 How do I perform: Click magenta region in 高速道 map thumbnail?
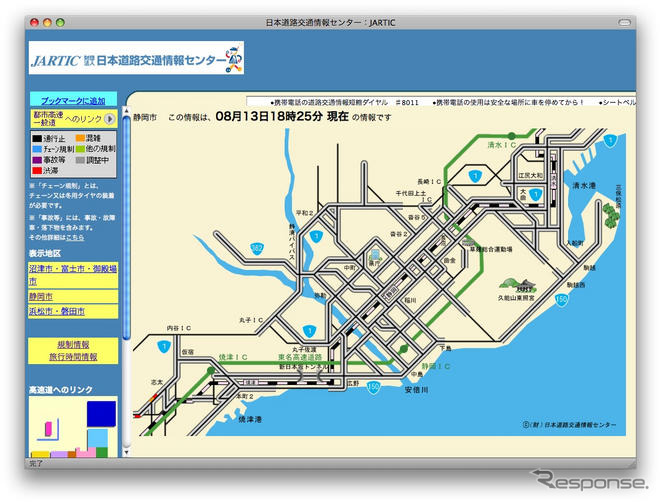point(48,429)
